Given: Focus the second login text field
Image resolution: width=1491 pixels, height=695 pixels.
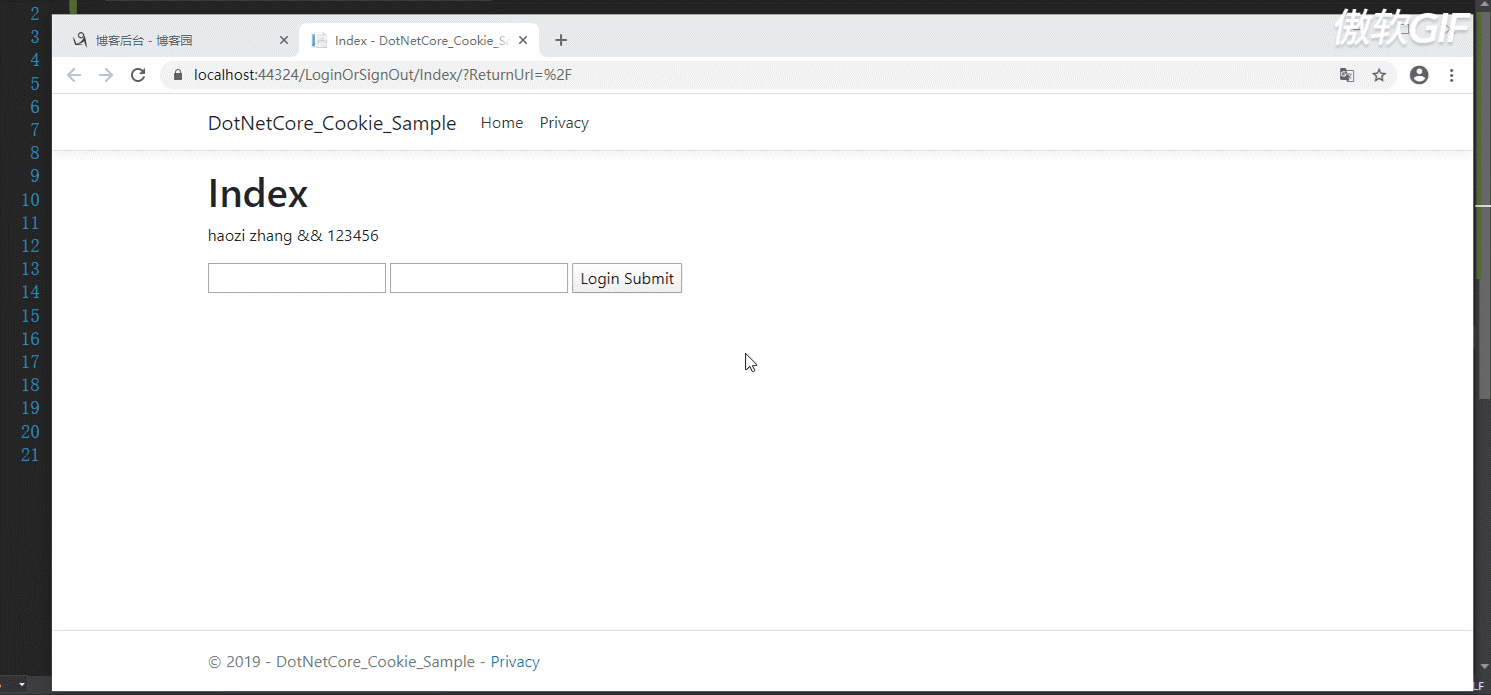Looking at the screenshot, I should pos(479,278).
